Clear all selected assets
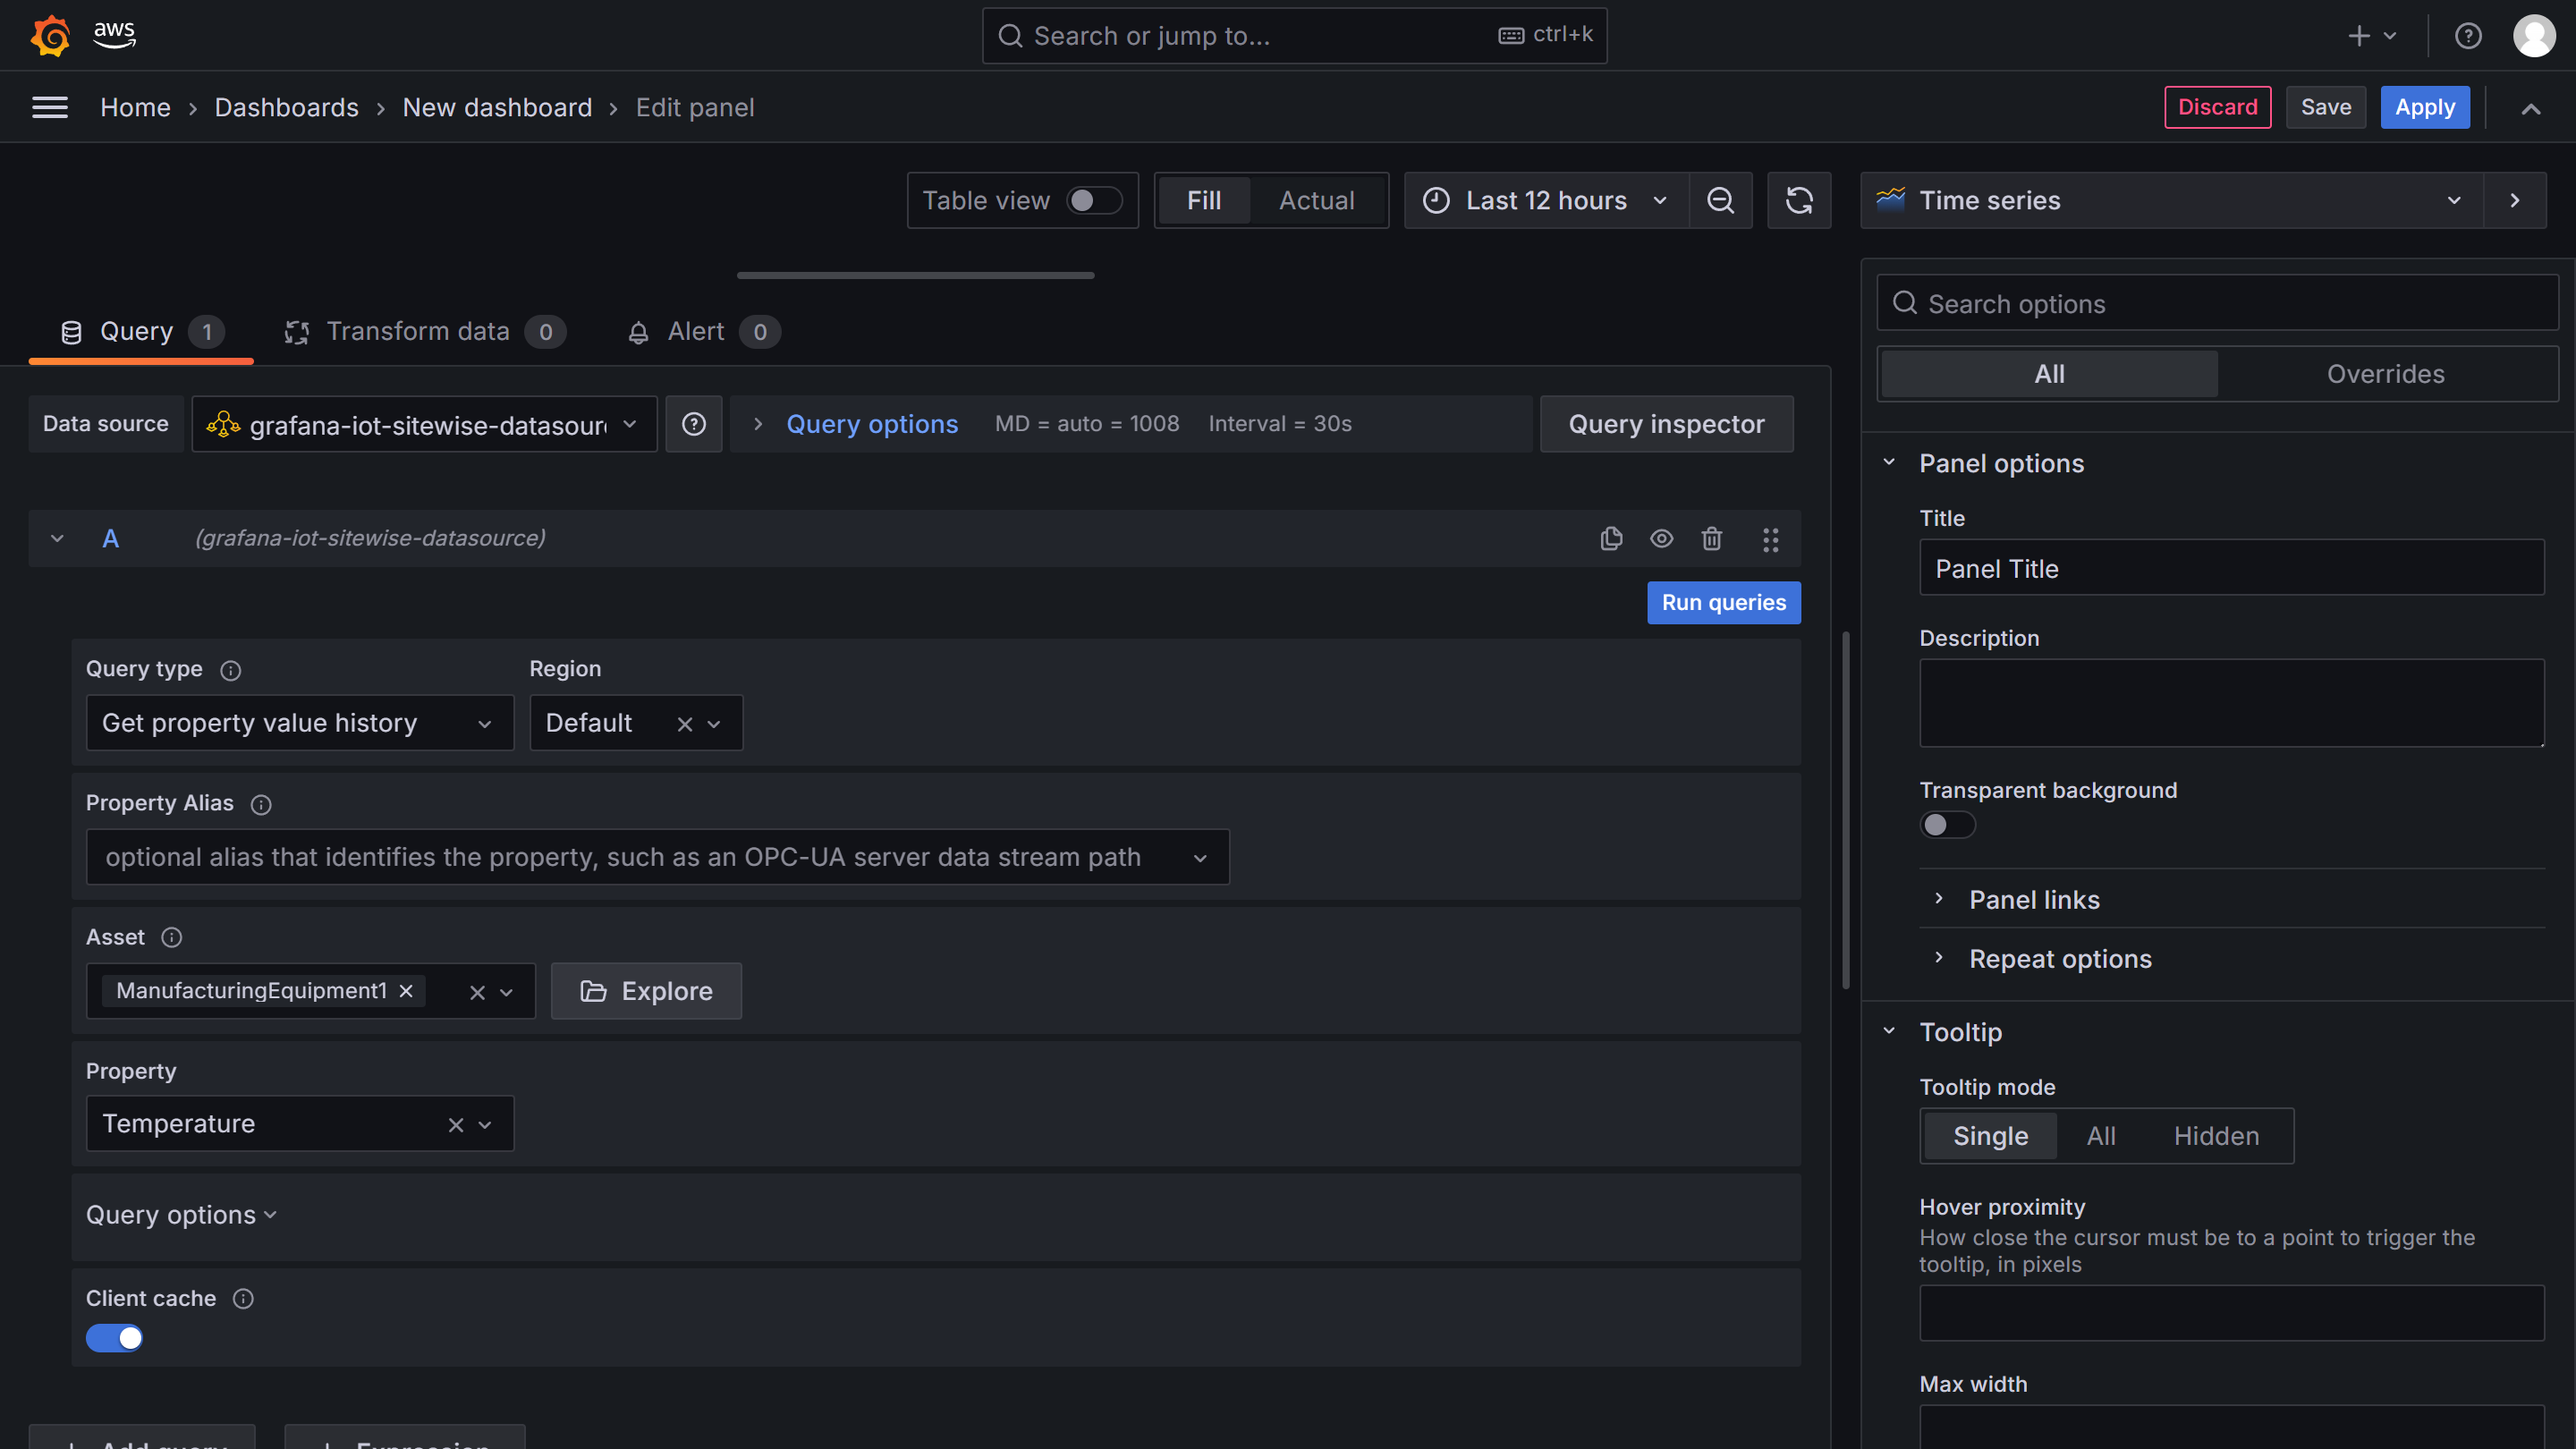 477,992
